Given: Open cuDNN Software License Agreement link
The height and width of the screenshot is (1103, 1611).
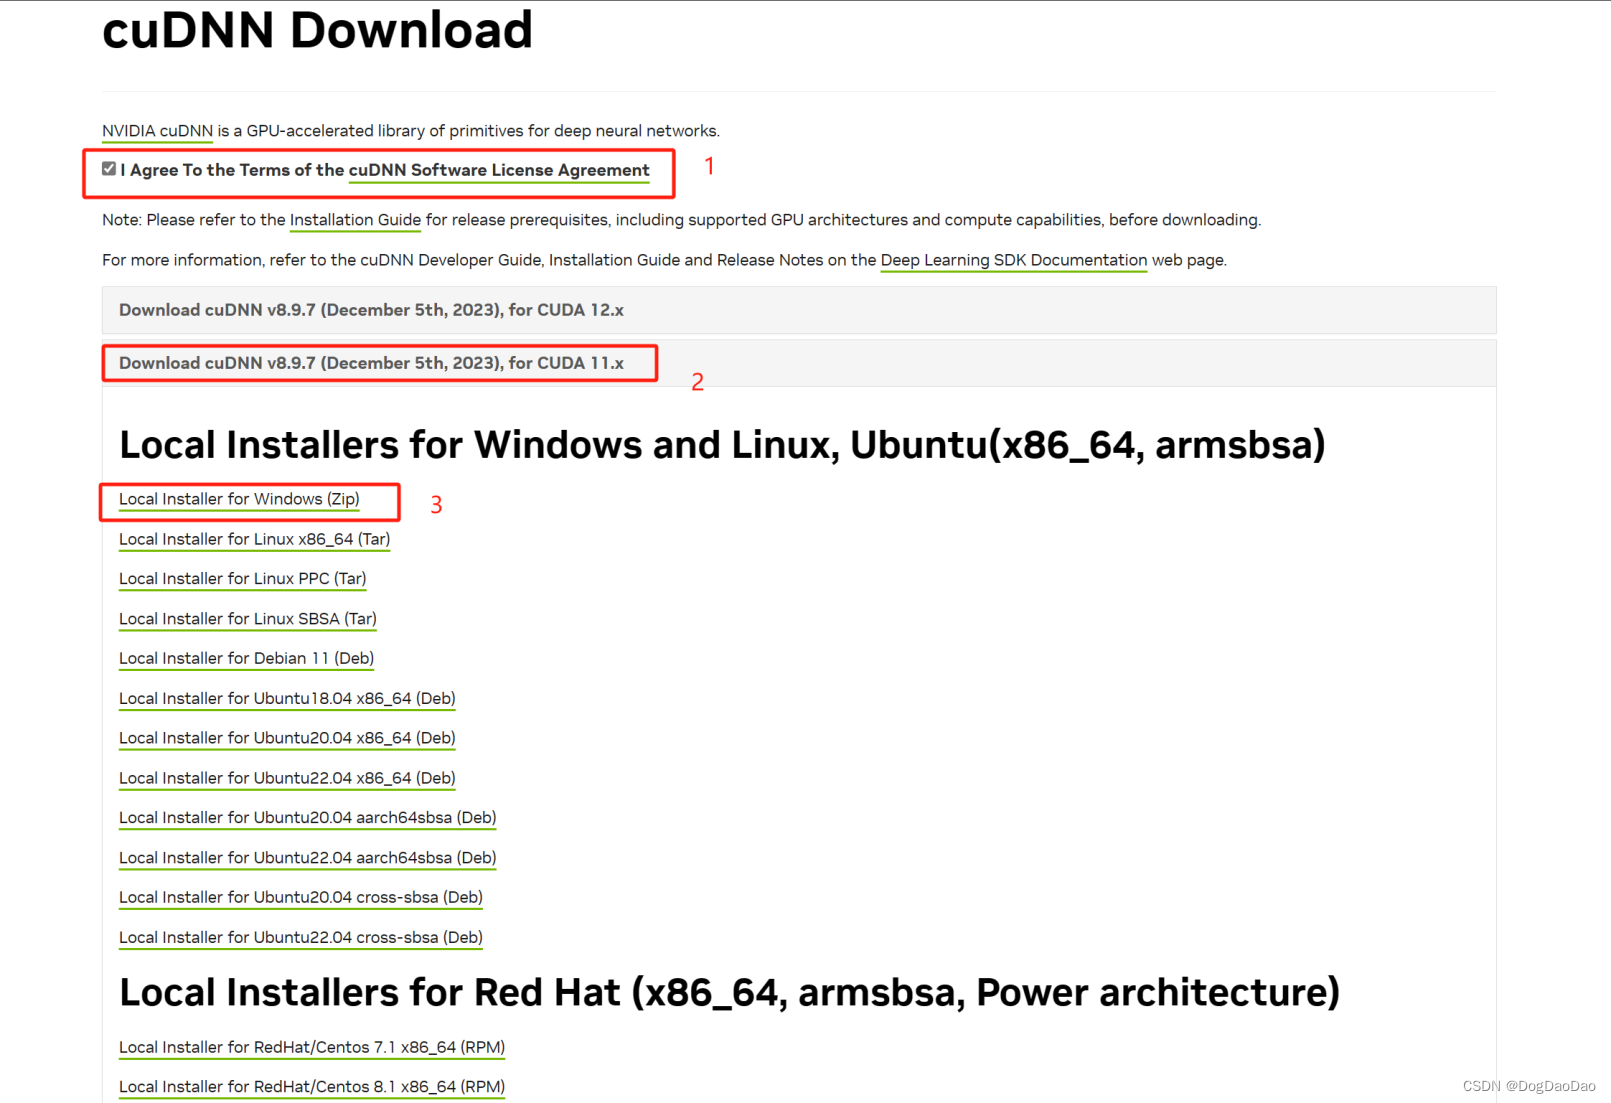Looking at the screenshot, I should coord(499,170).
